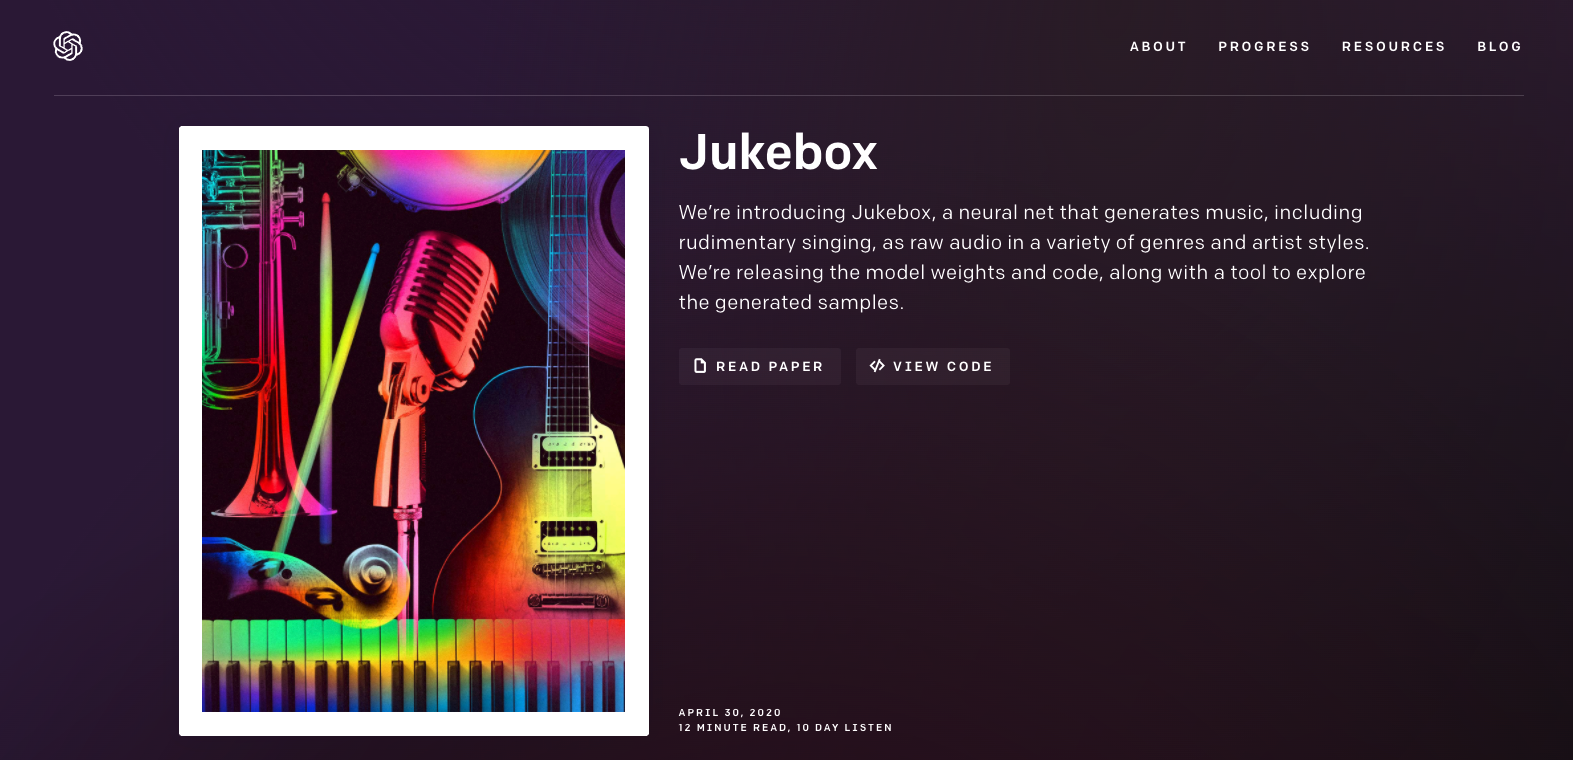Viewport: 1573px width, 760px height.
Task: Click the OpenAI logo in header
Action: 68,46
